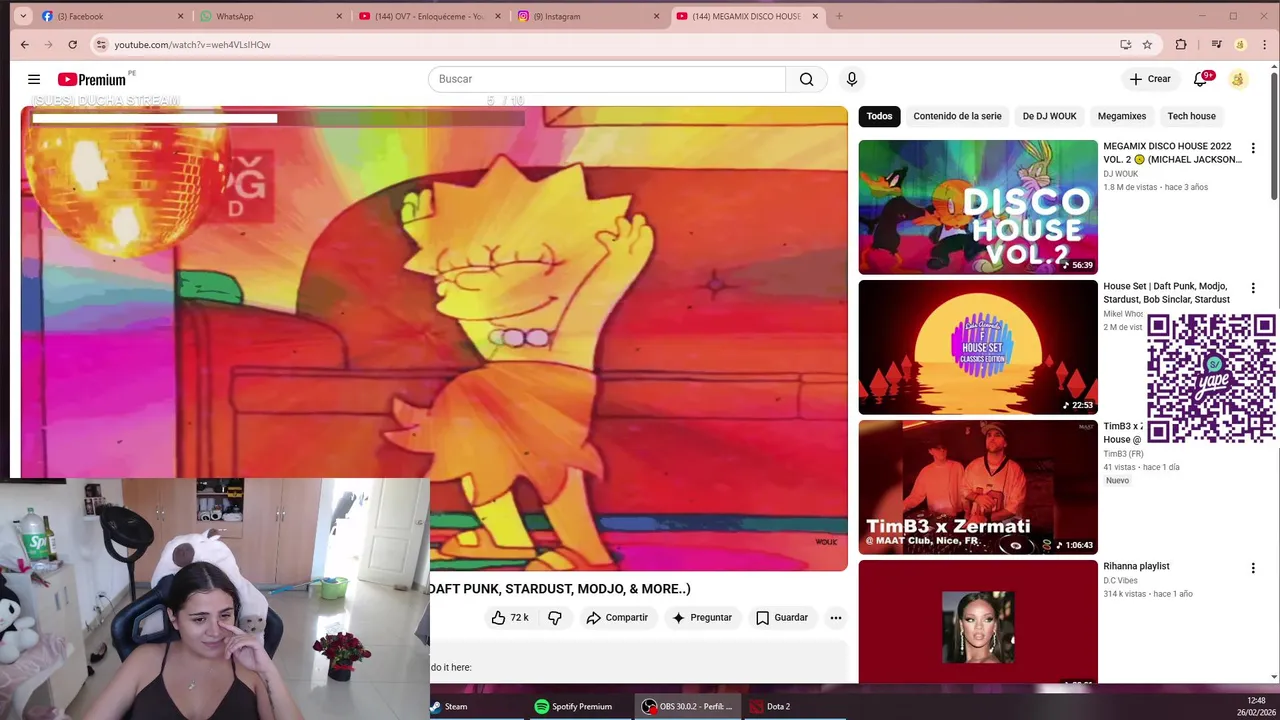1280x720 pixels.
Task: Open House Set Daft Punk, Modjo title
Action: pos(1166,292)
